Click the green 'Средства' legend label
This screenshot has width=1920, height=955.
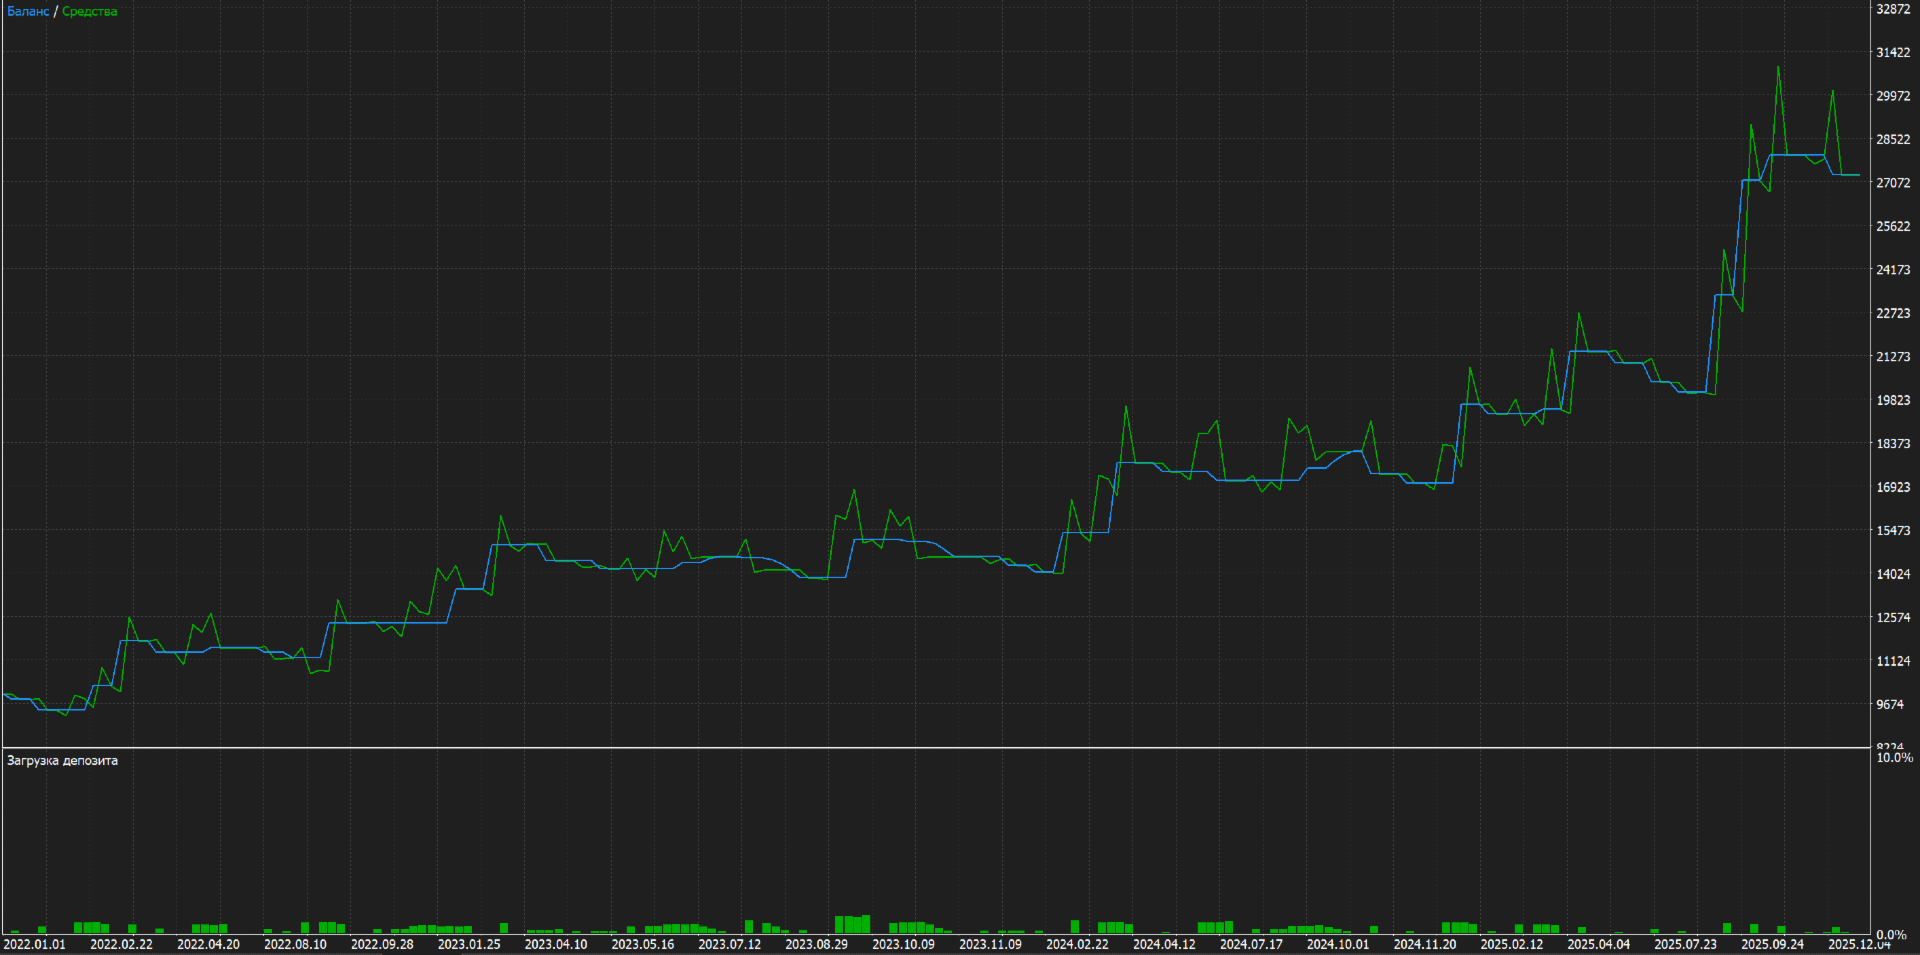(90, 12)
